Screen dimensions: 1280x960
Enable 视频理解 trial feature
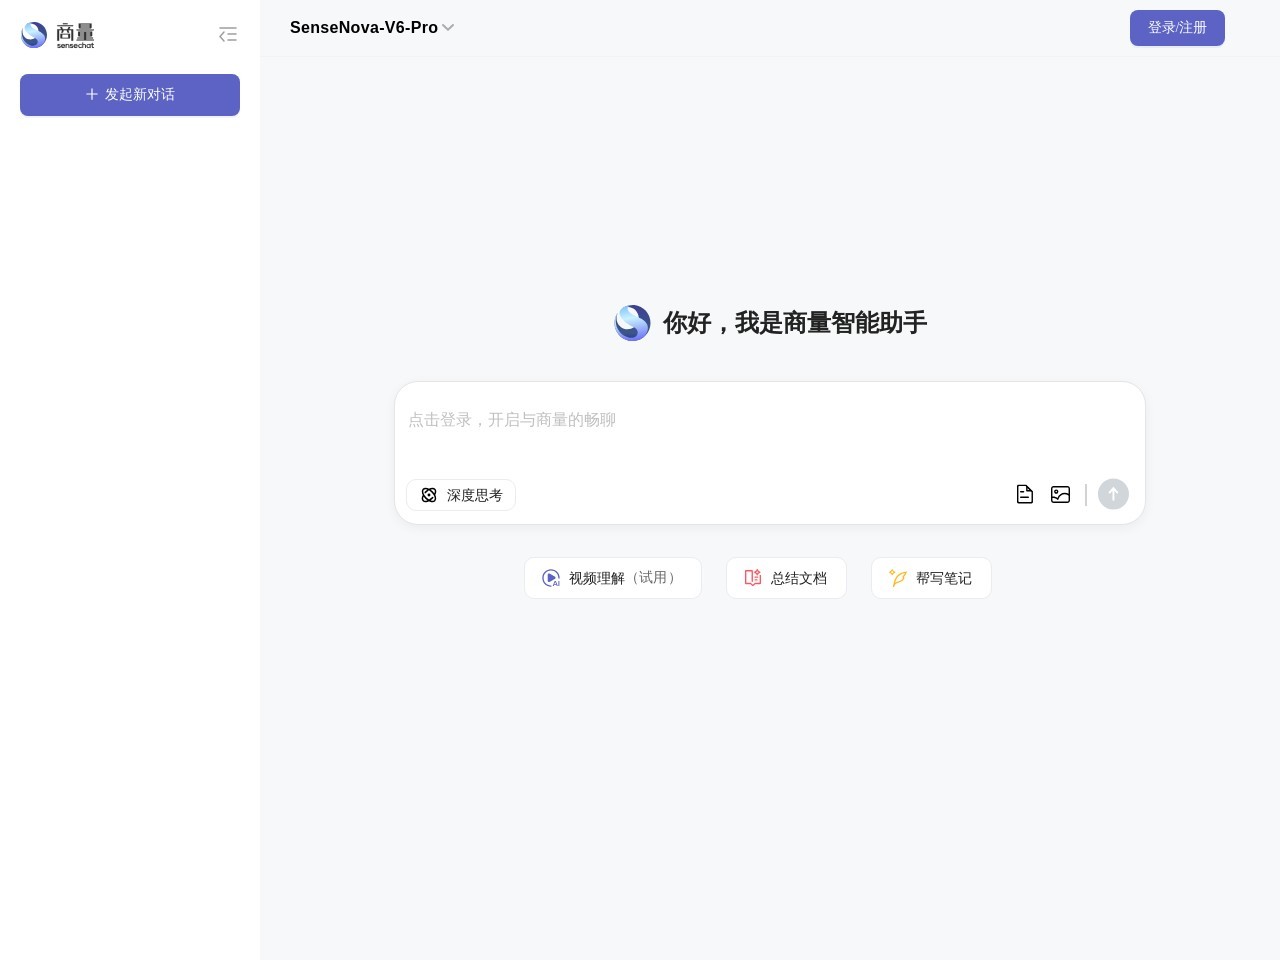(x=612, y=578)
